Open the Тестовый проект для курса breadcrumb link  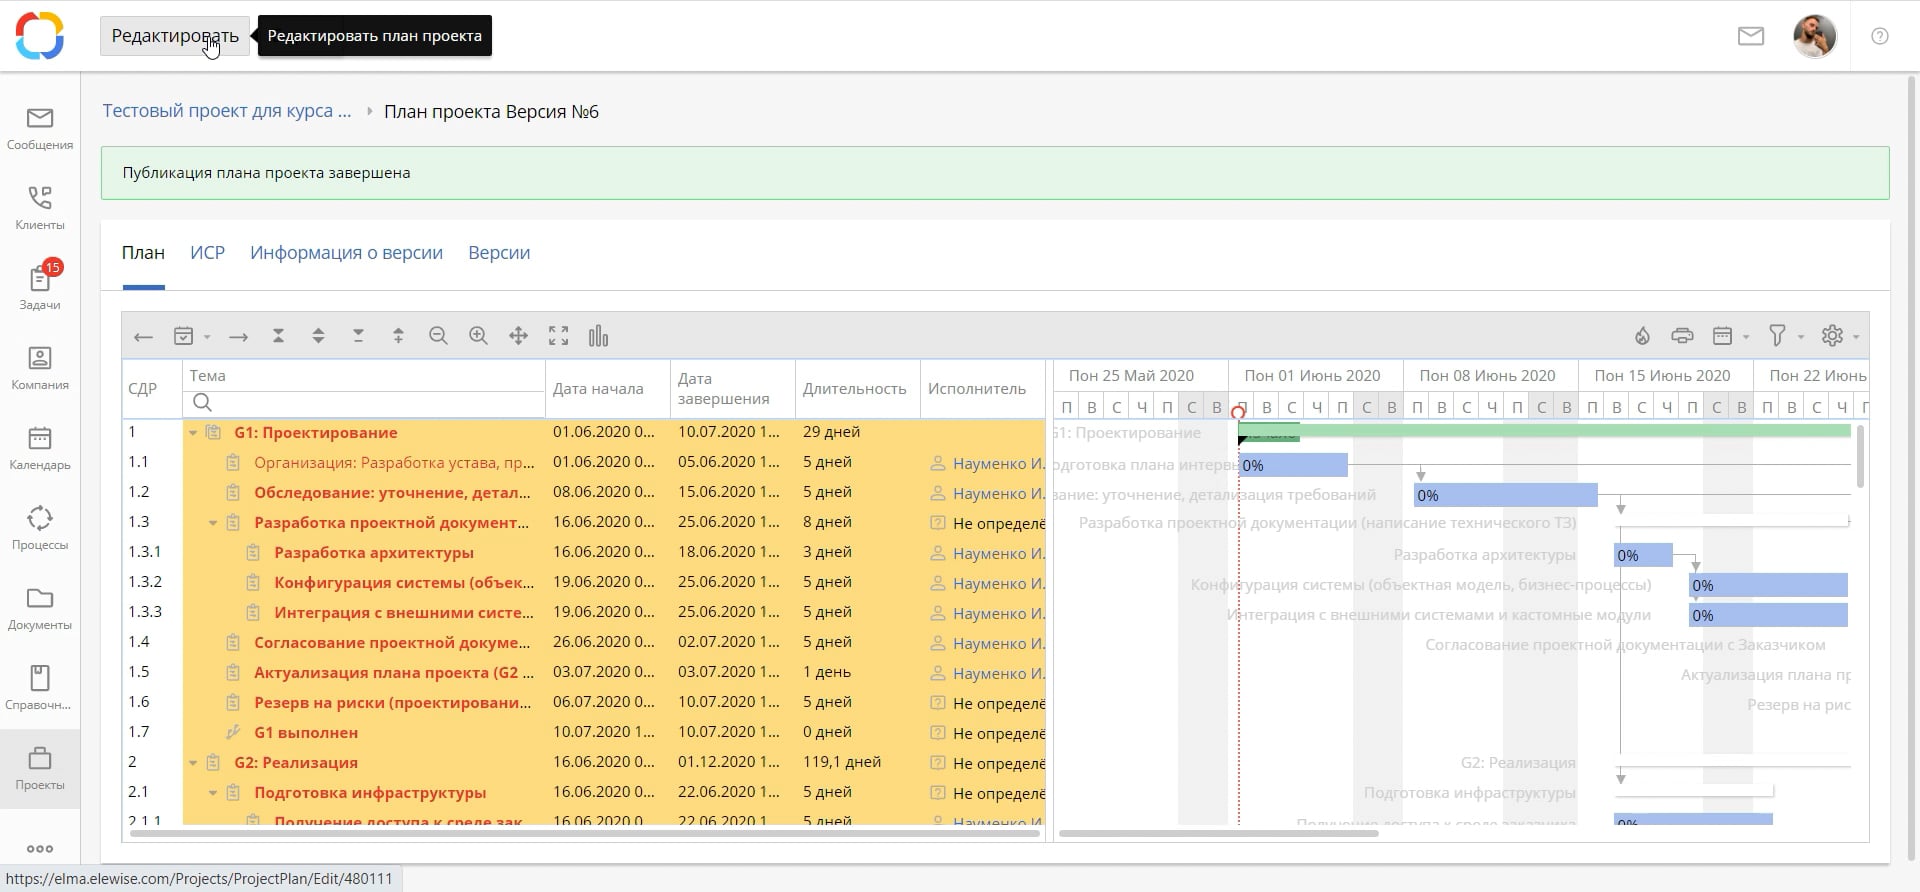click(227, 111)
